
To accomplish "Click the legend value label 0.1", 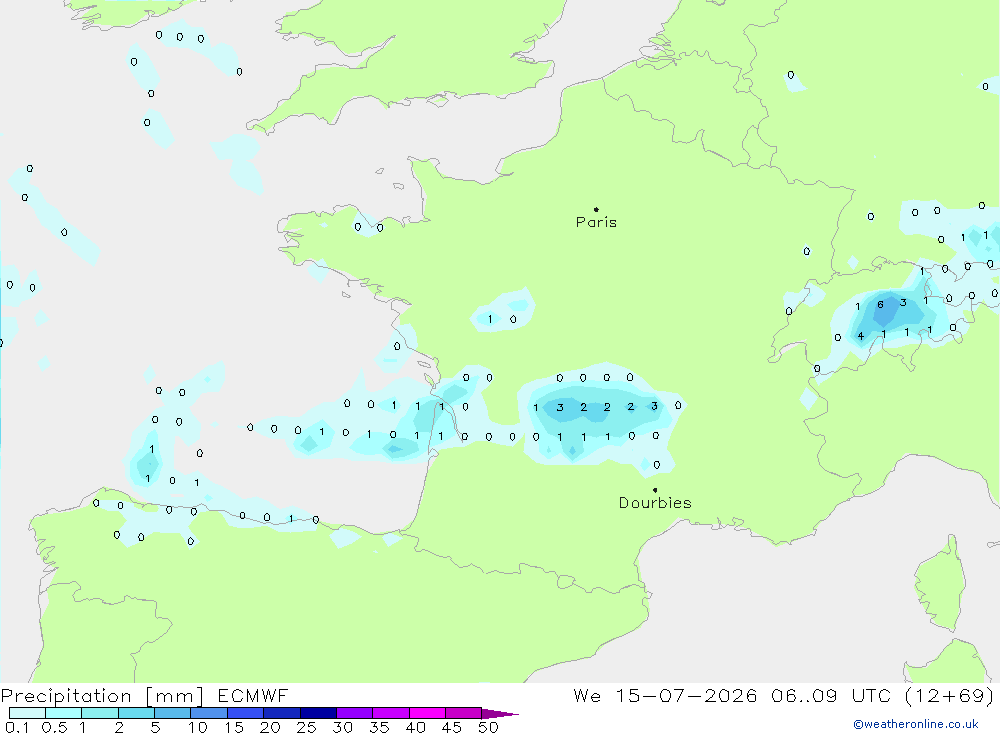I will (x=17, y=727).
